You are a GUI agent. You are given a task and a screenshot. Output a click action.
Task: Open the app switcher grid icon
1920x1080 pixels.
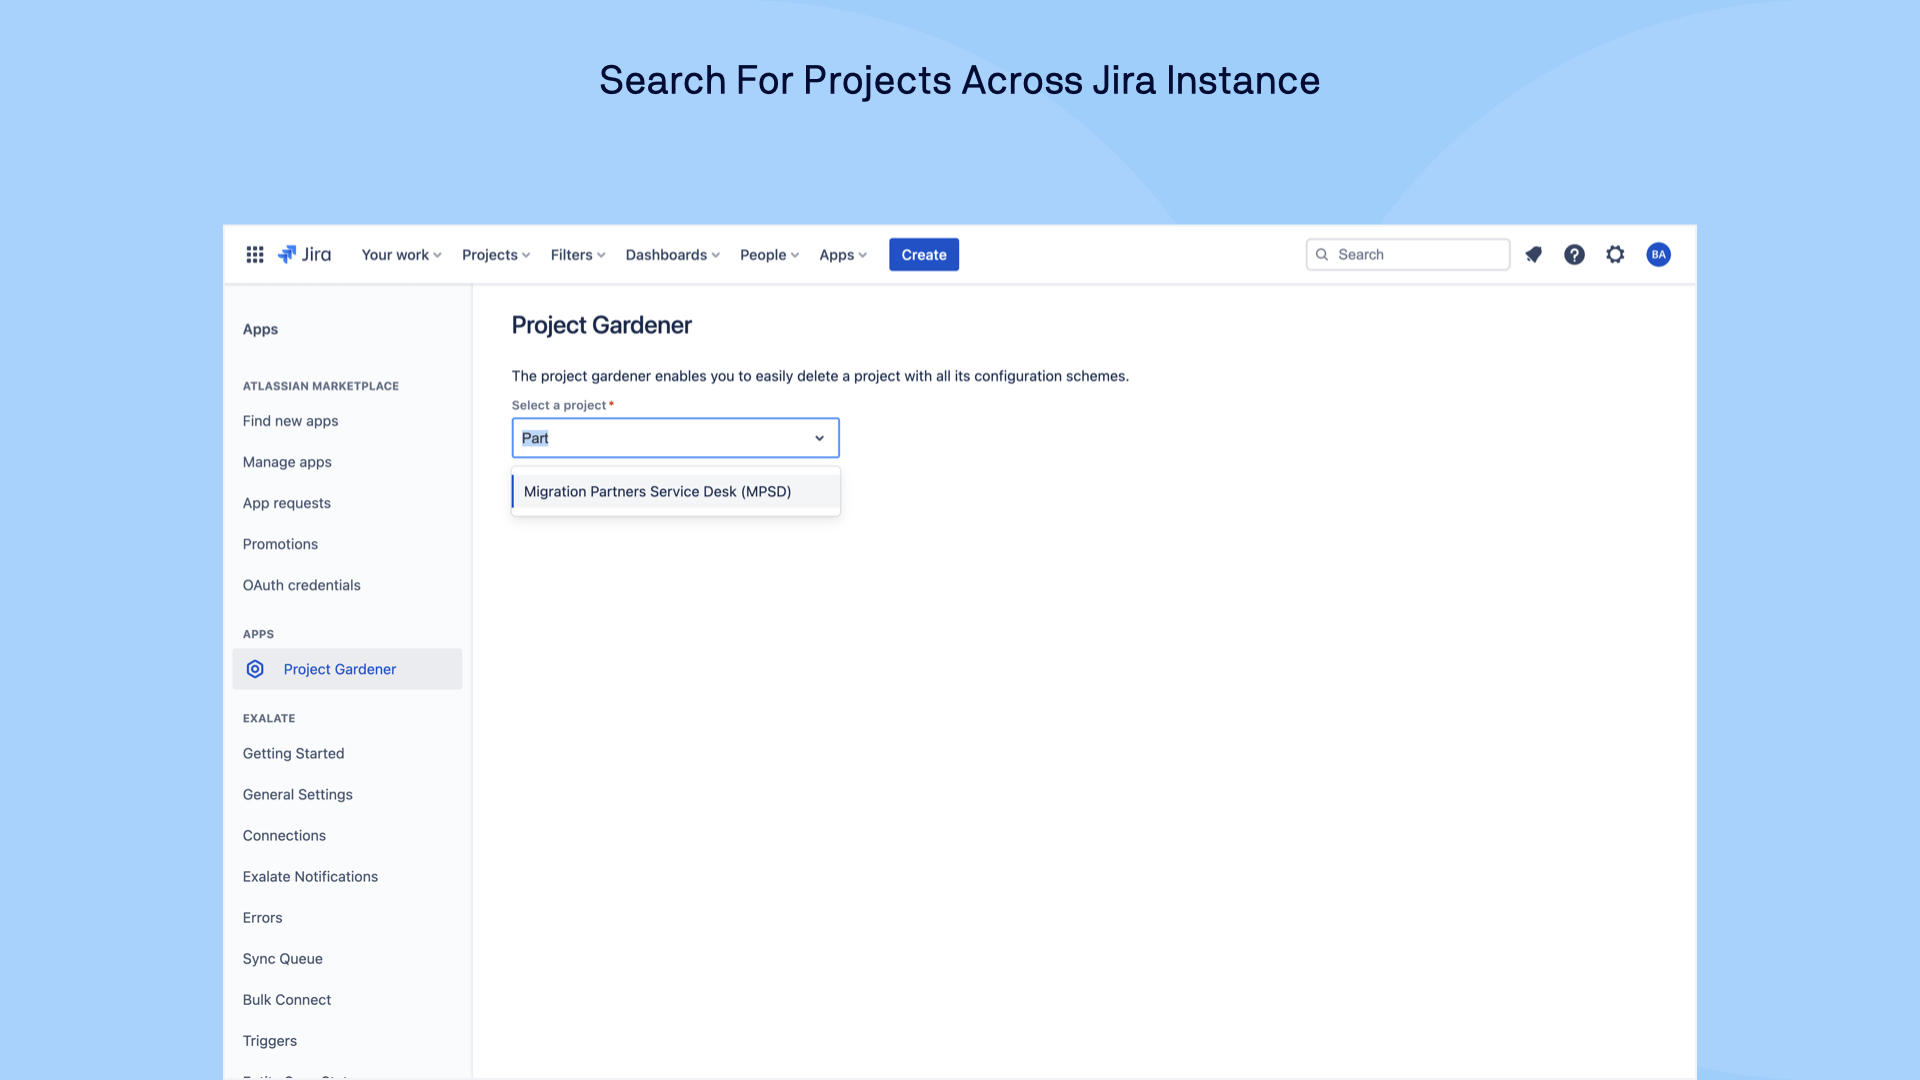tap(255, 255)
